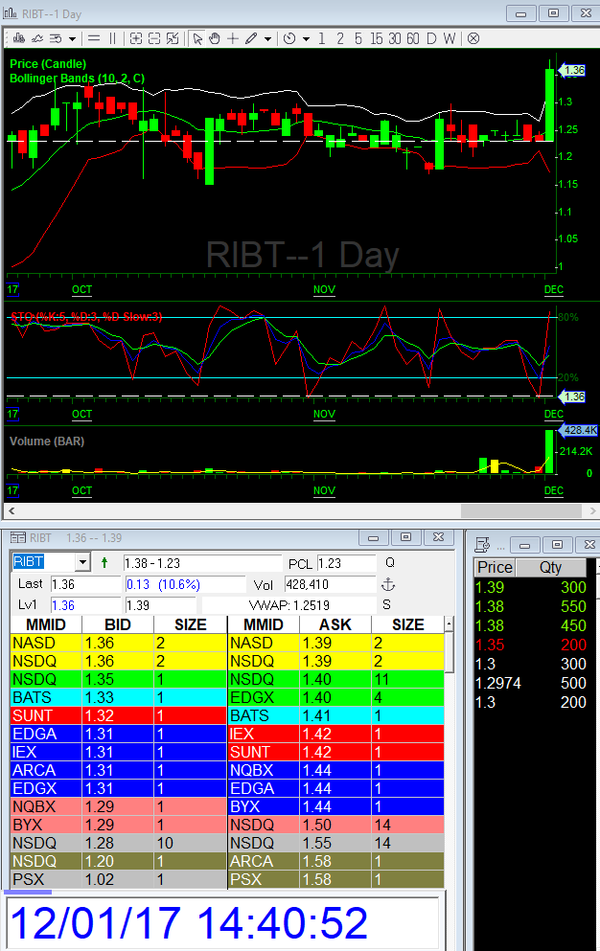
Task: Set chart to Weekly interval W
Action: click(449, 38)
